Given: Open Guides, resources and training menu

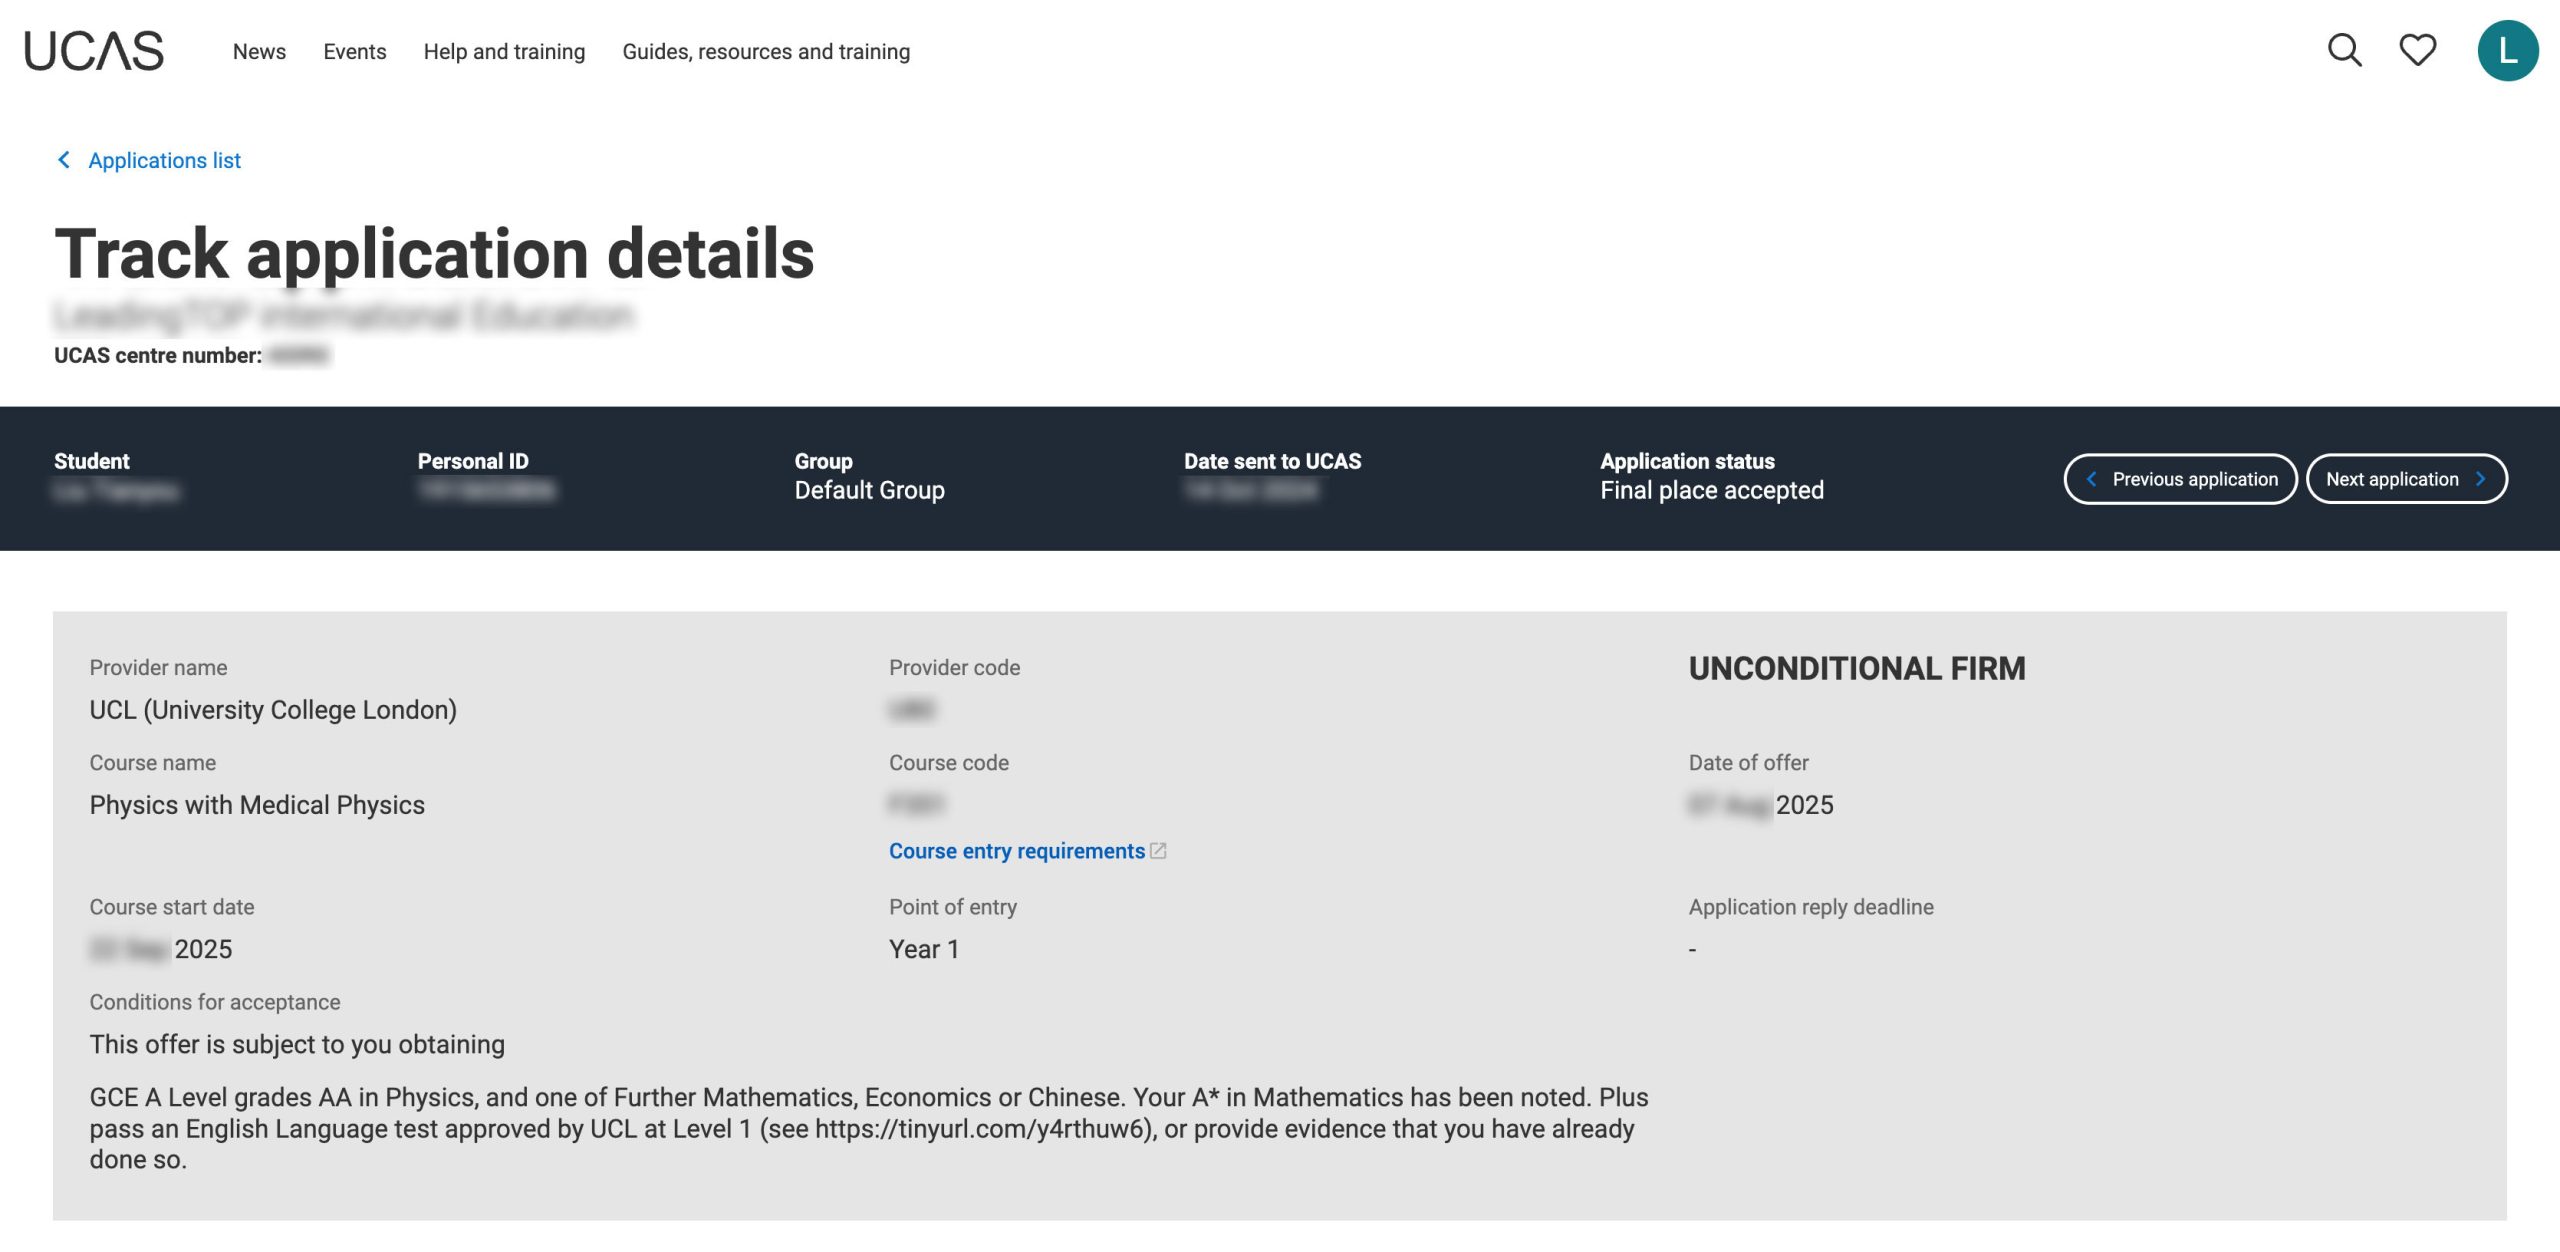Looking at the screenshot, I should coord(766,52).
